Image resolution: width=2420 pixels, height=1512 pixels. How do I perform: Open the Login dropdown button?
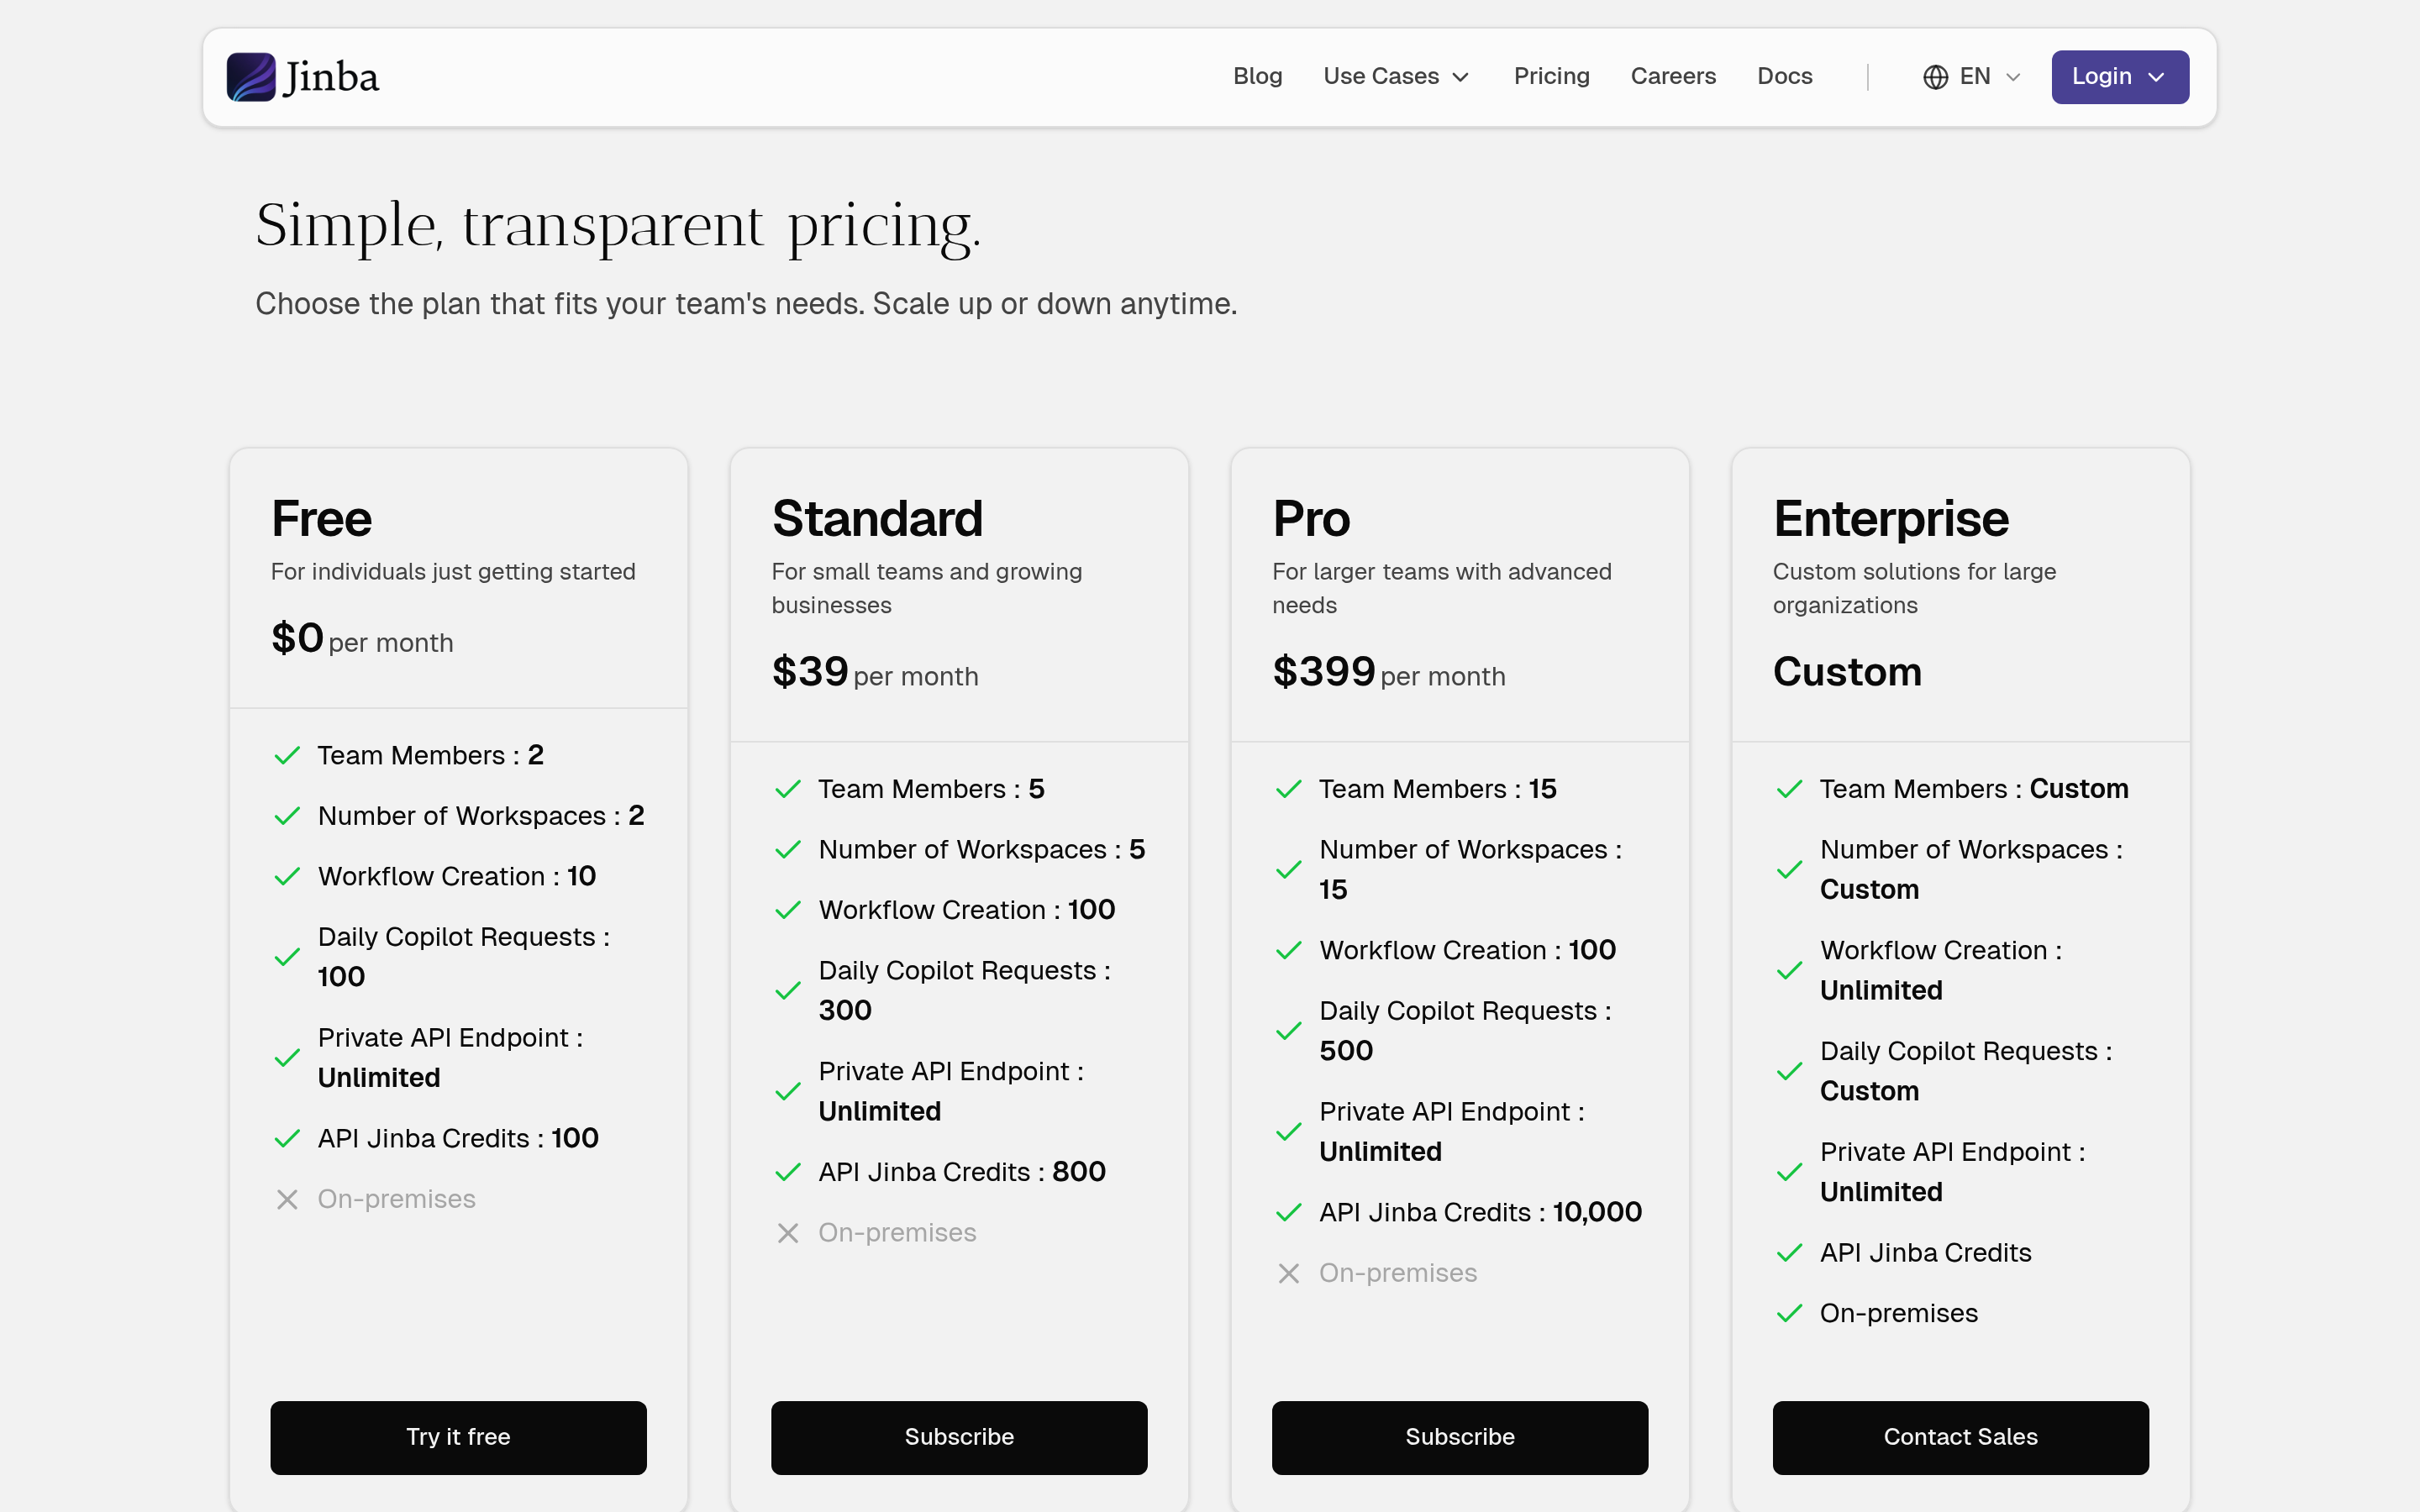click(x=2119, y=77)
